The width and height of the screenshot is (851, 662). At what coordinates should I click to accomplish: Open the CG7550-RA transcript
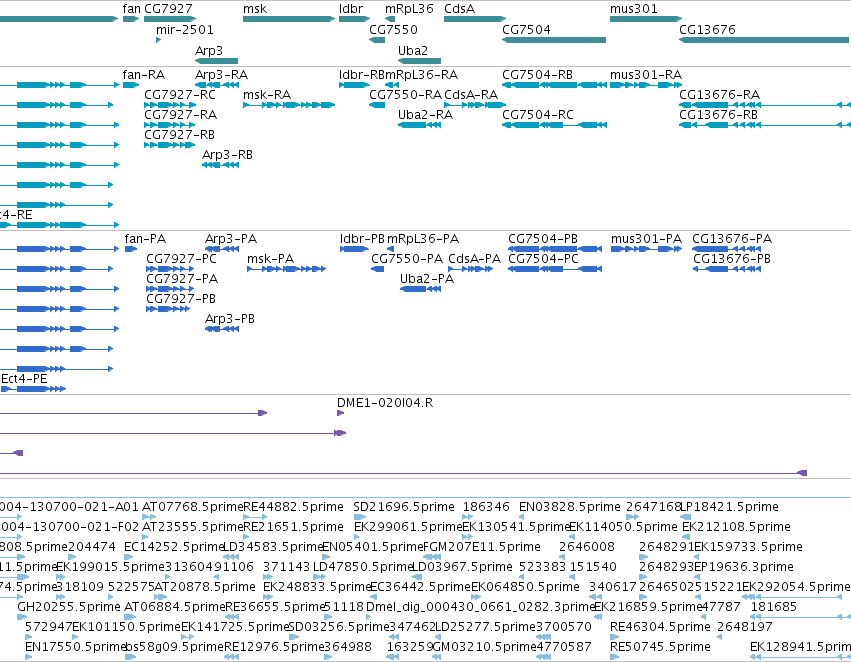[377, 105]
